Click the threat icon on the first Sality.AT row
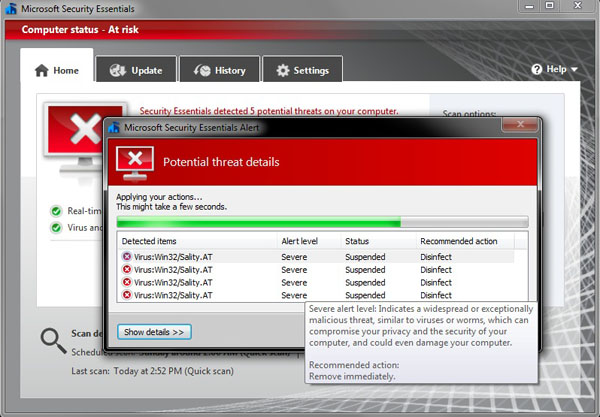Image resolution: width=600 pixels, height=417 pixels. coord(127,256)
